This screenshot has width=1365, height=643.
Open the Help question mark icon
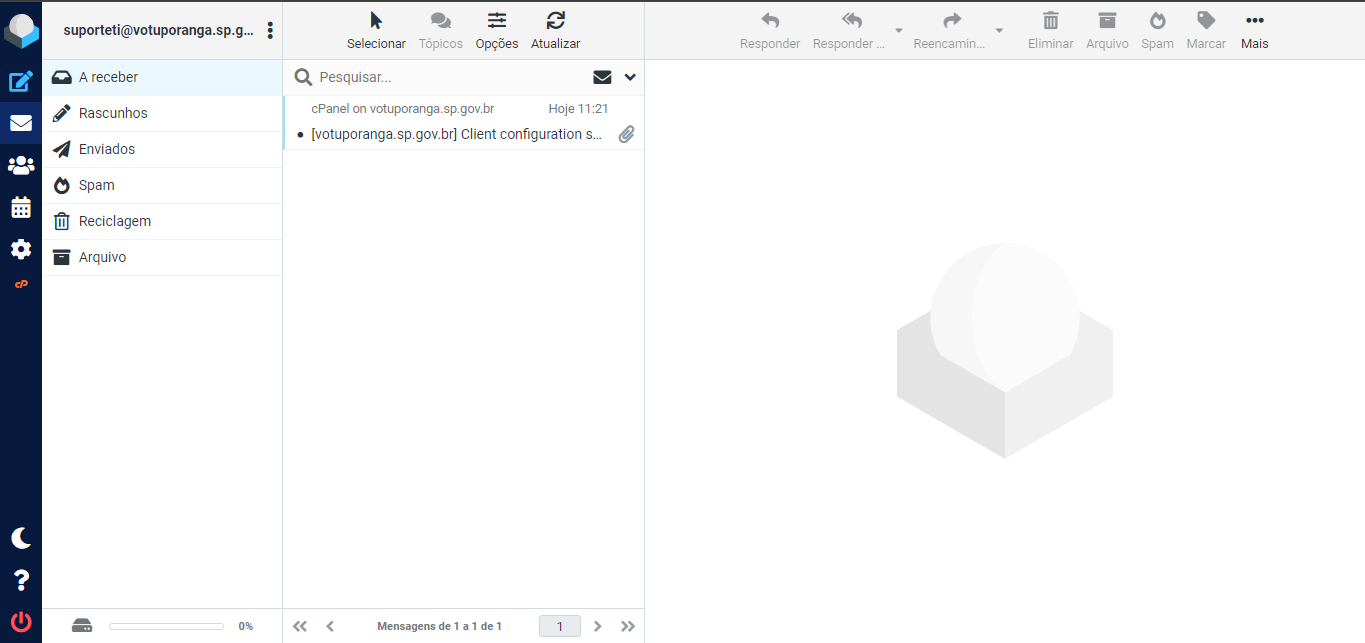[x=21, y=580]
